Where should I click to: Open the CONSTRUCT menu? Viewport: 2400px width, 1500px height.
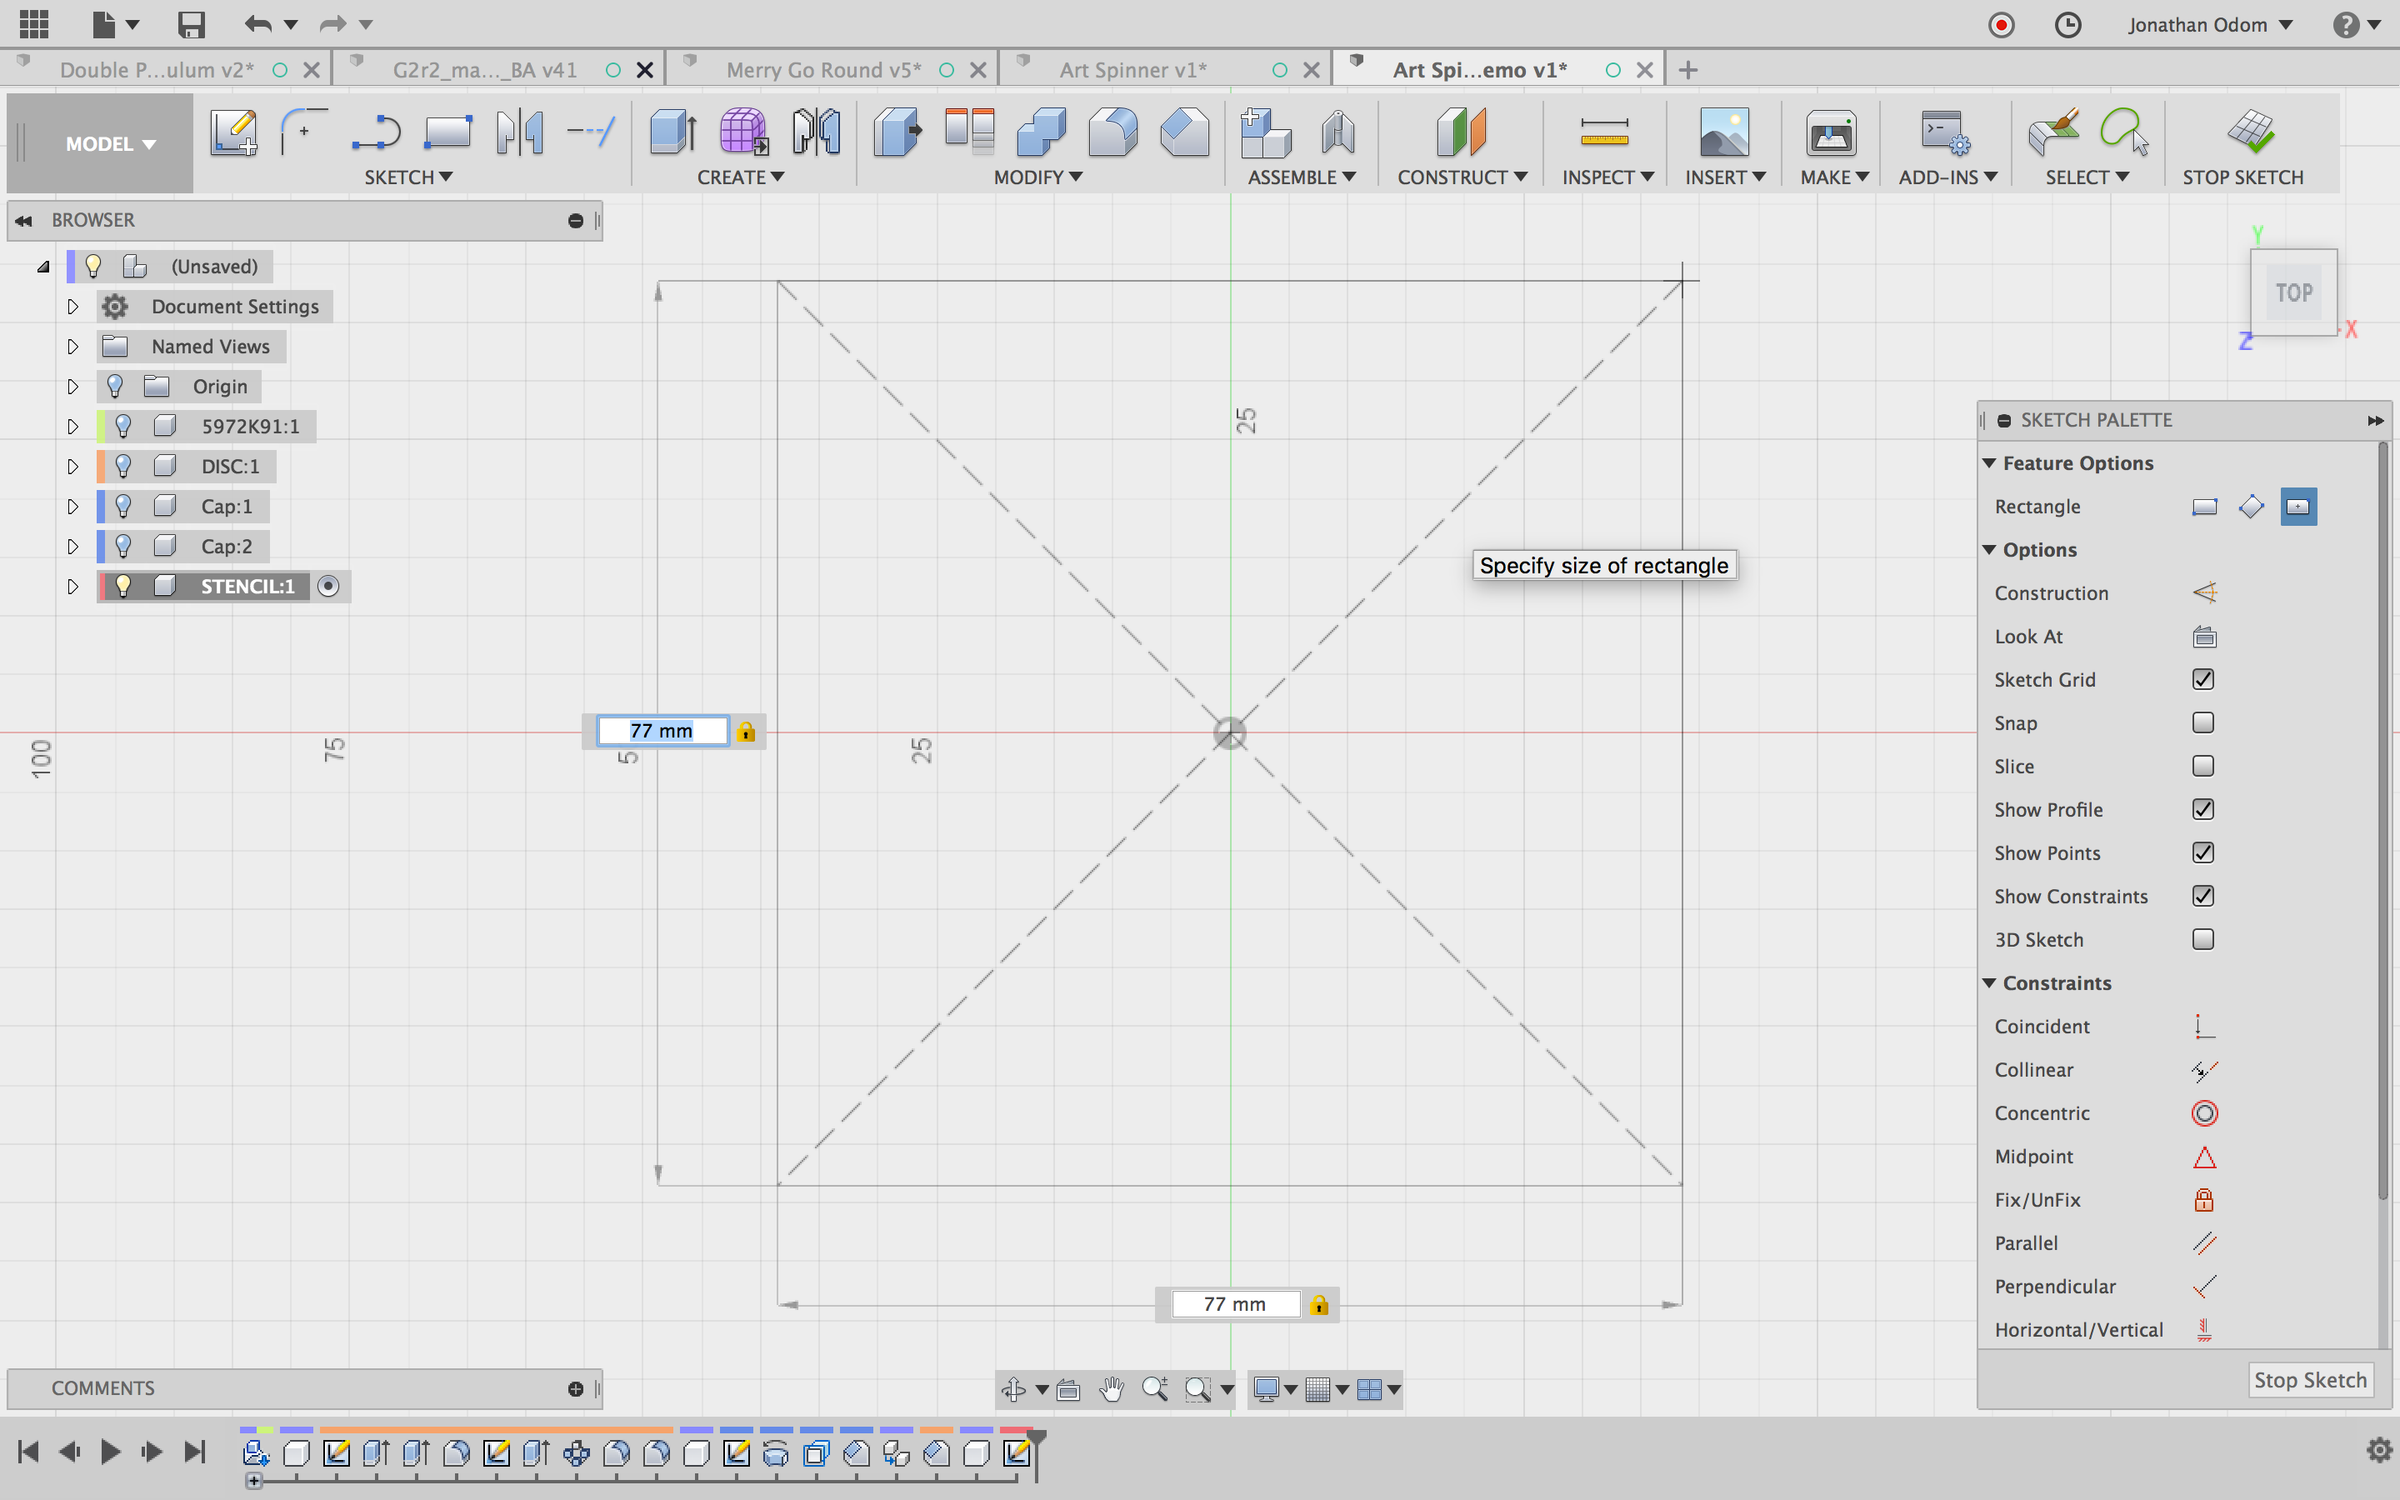click(x=1461, y=177)
